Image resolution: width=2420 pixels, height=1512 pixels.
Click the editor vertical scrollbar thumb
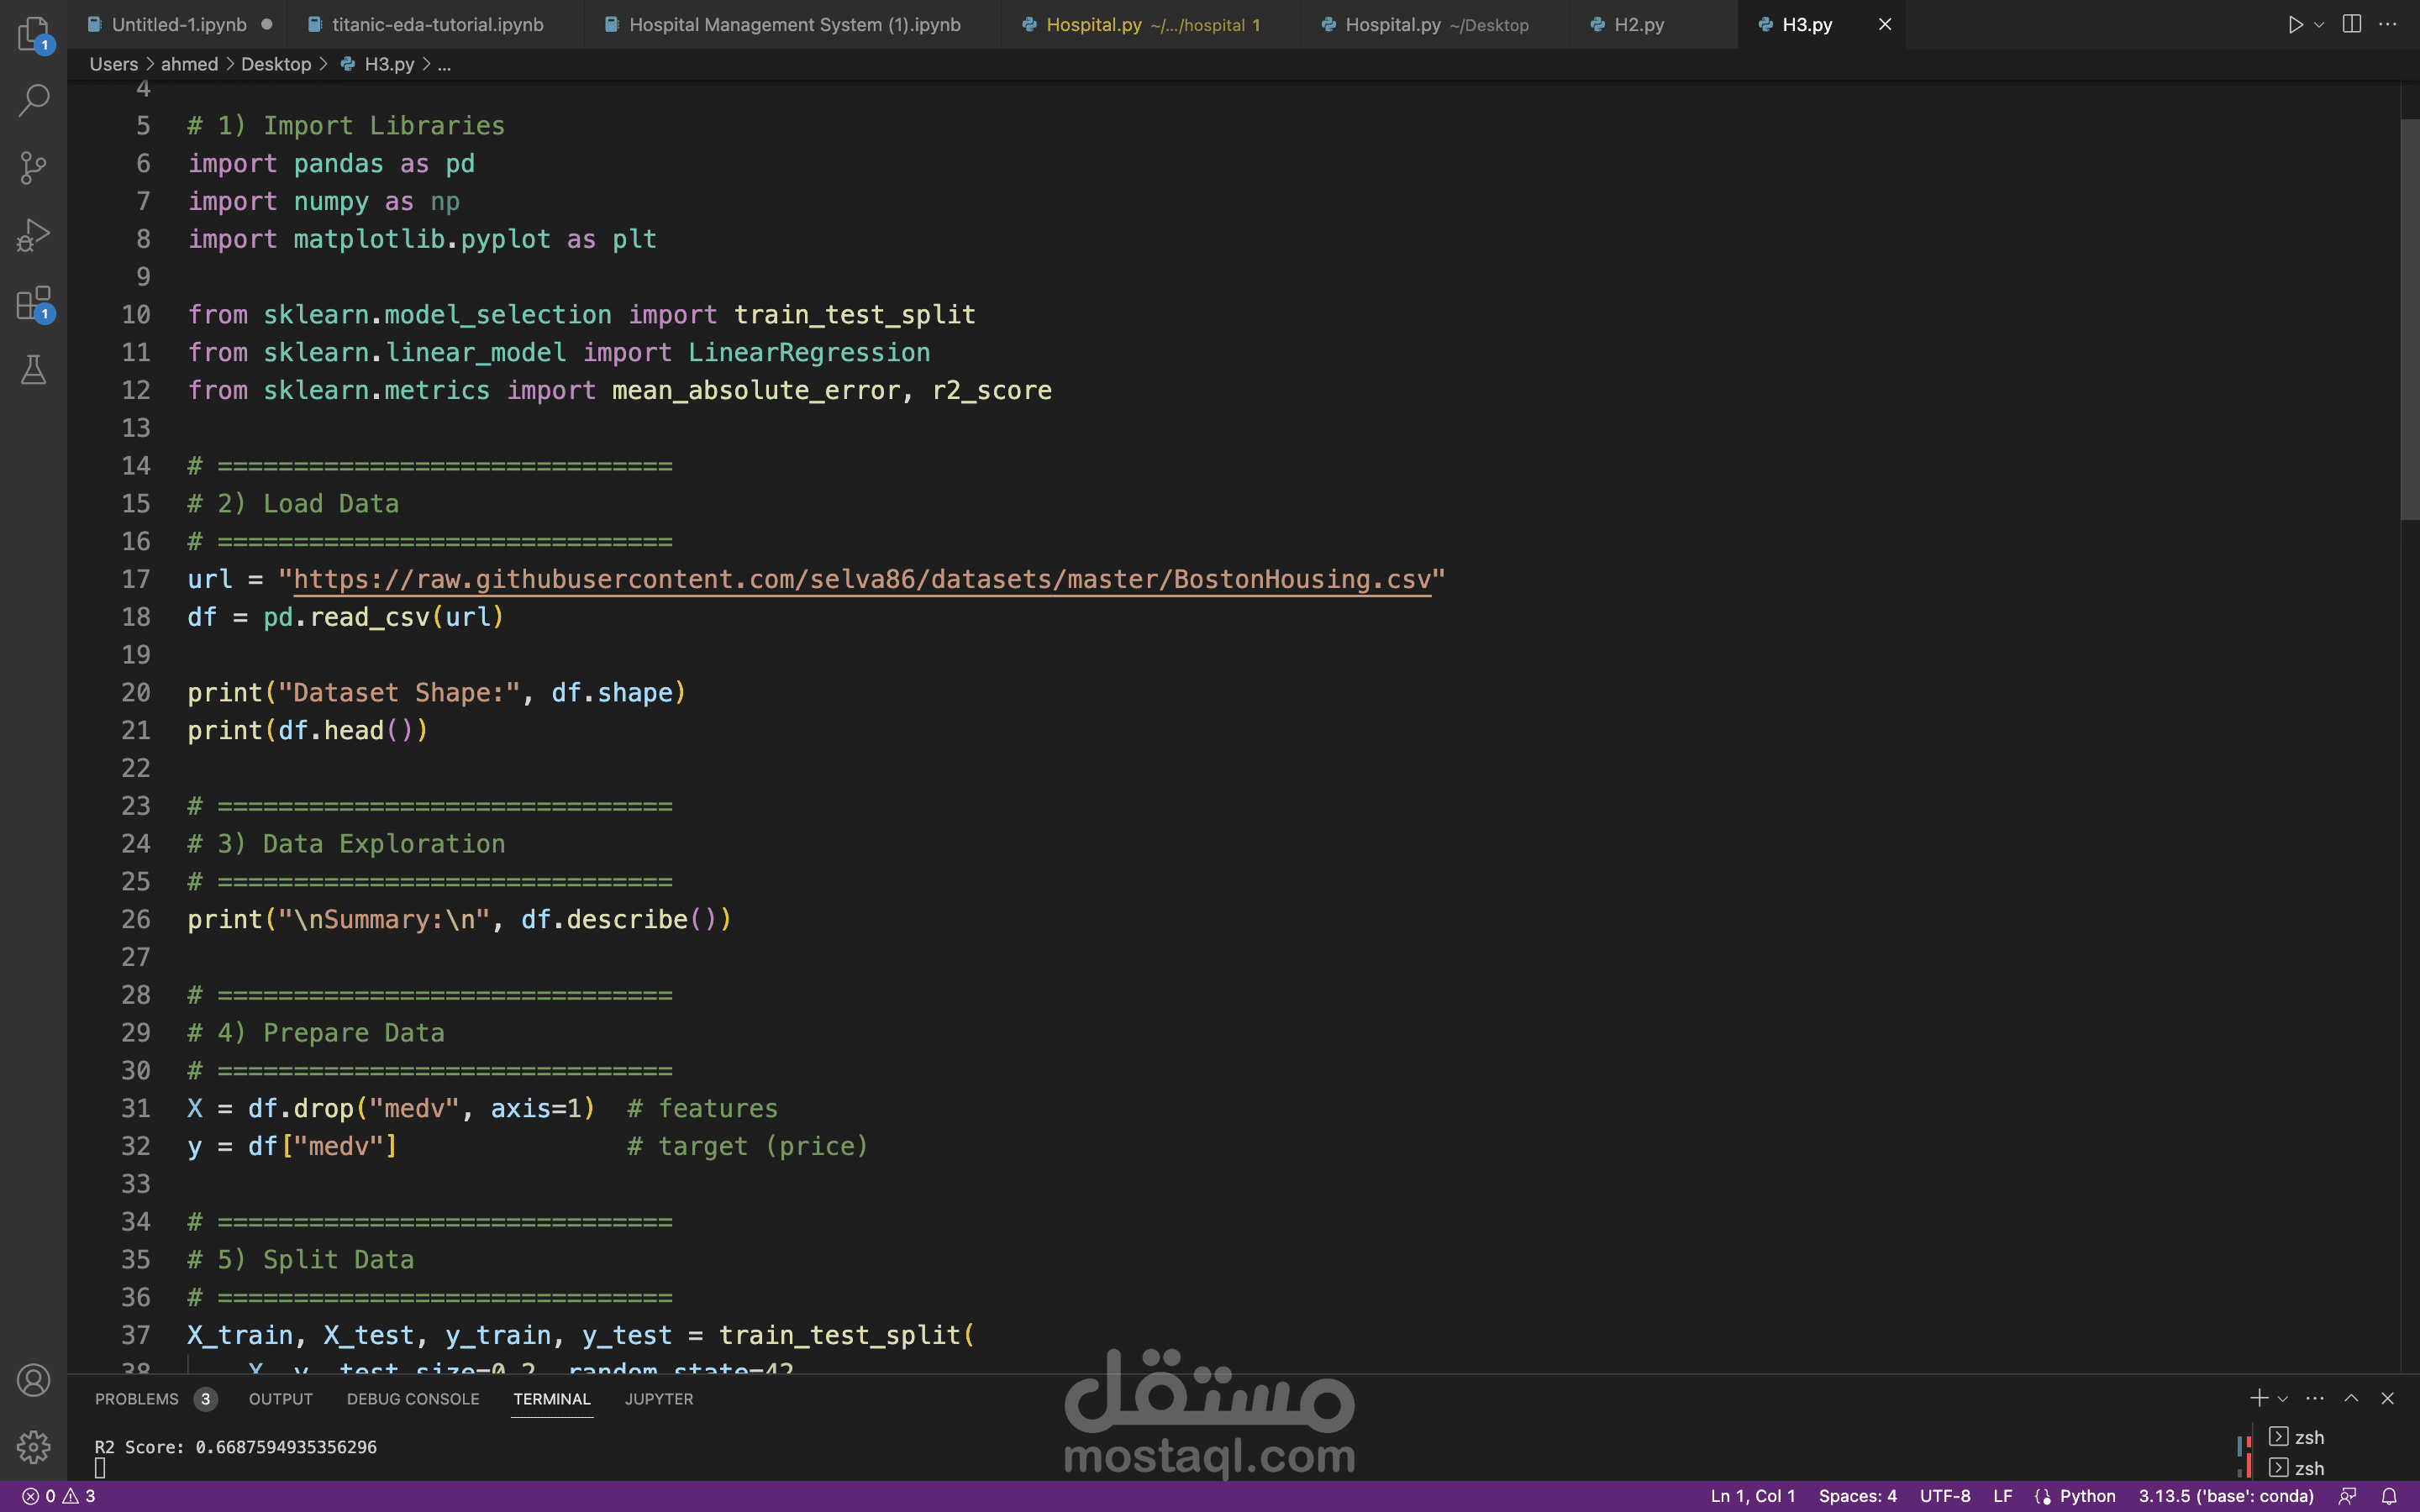(2409, 320)
